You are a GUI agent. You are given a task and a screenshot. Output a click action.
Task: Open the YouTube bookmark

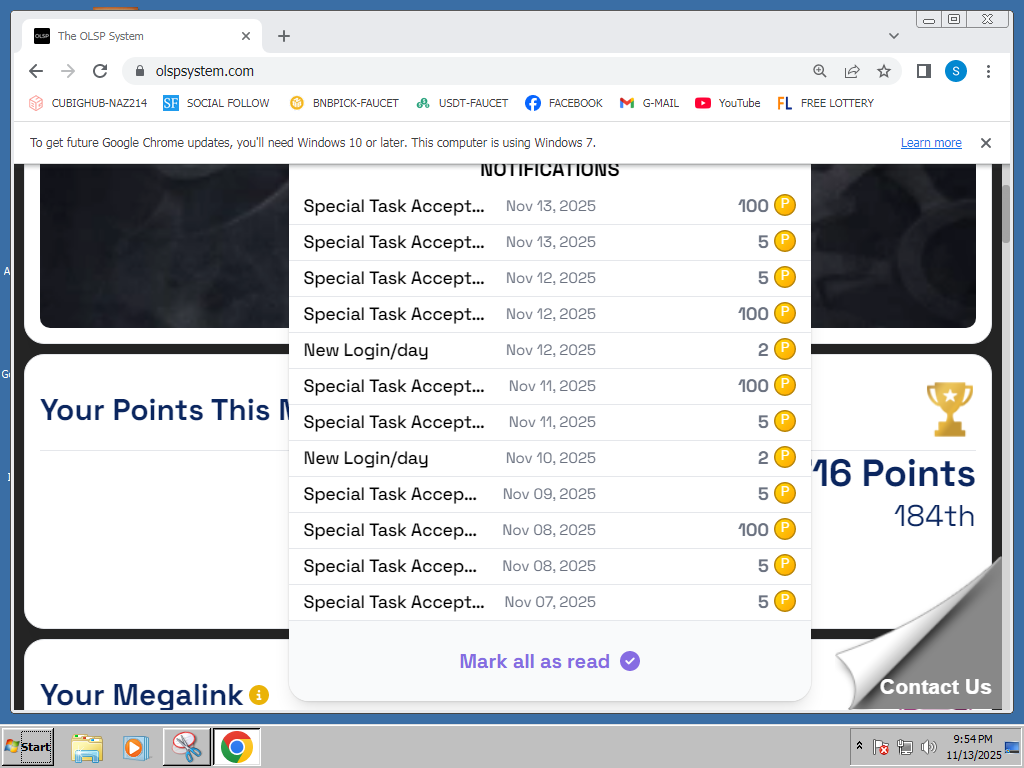[727, 103]
